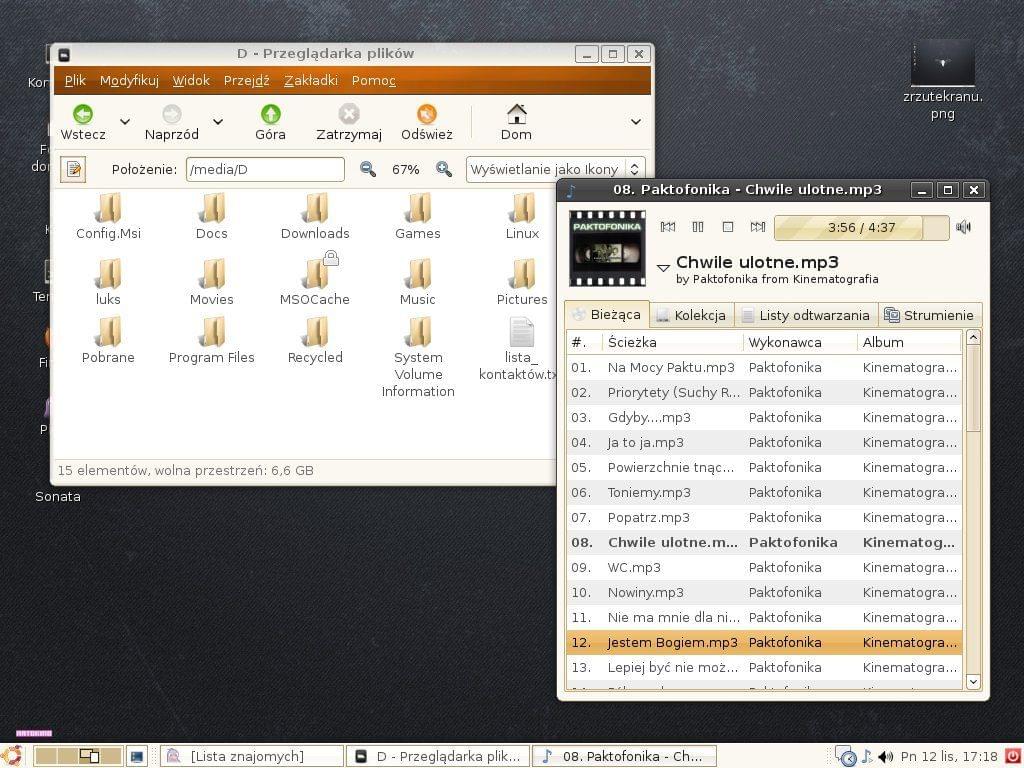Click playlist scrollbar down arrow
1024x768 pixels.
click(973, 682)
